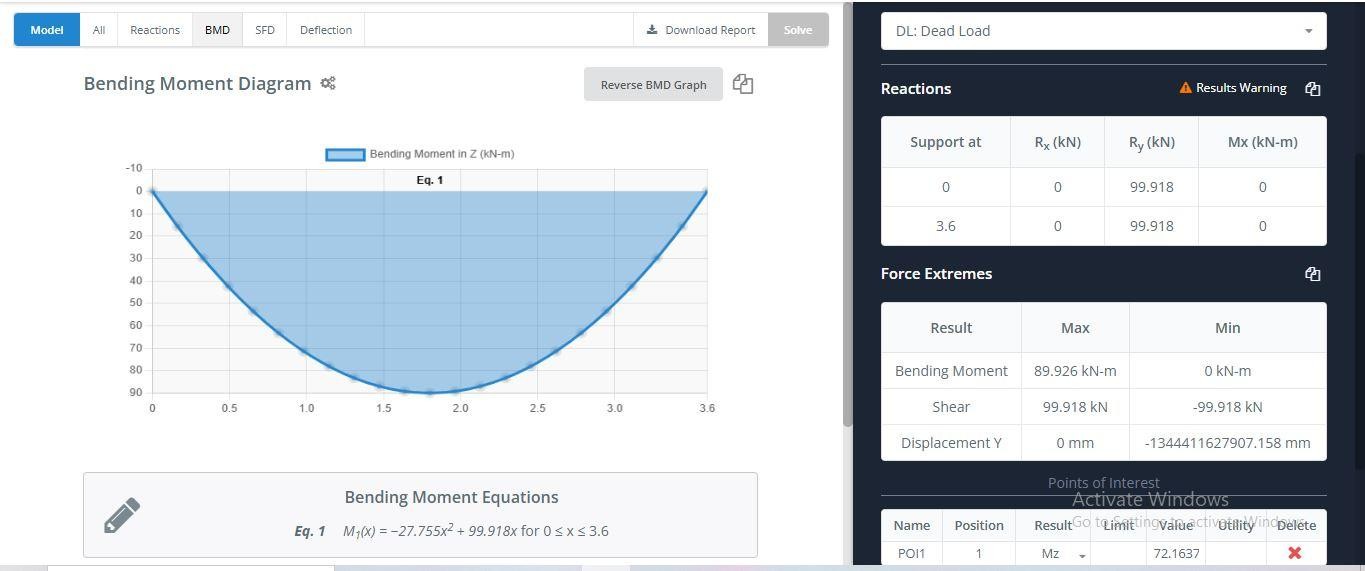
Task: Click the Displacement Y max 0 mm
Action: coord(1075,443)
